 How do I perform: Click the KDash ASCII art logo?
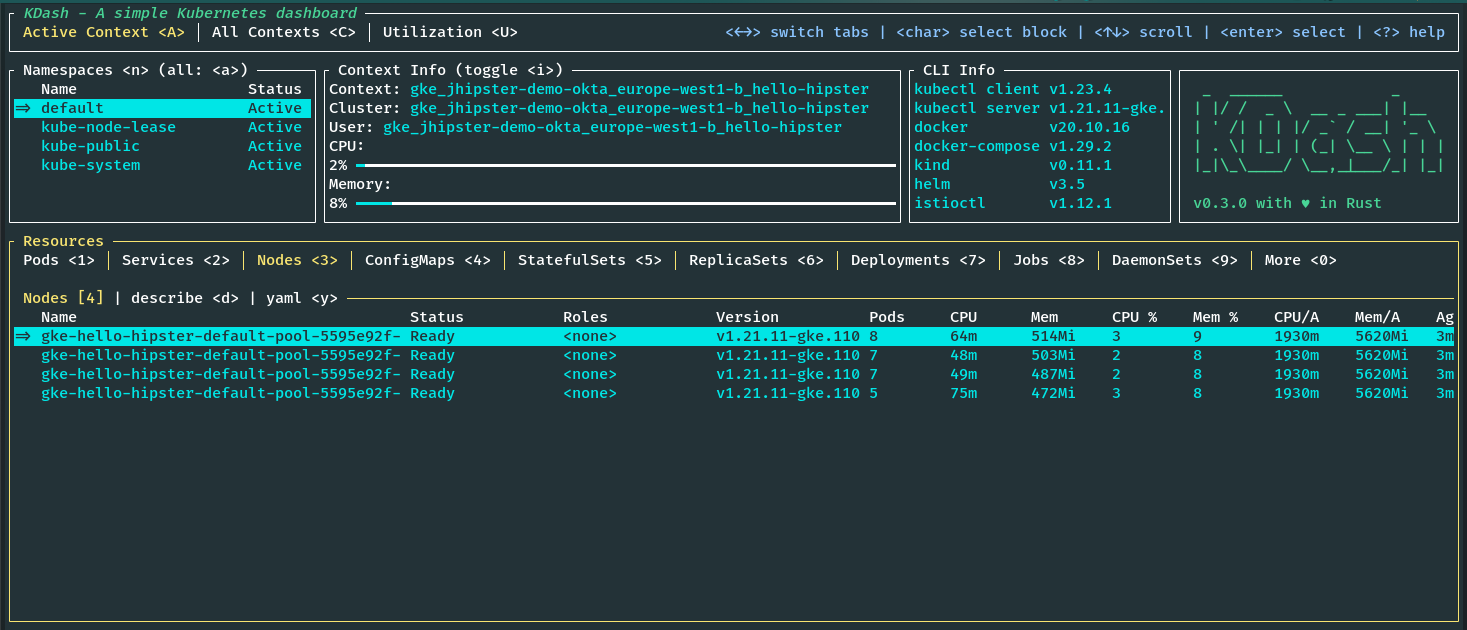pos(1318,136)
